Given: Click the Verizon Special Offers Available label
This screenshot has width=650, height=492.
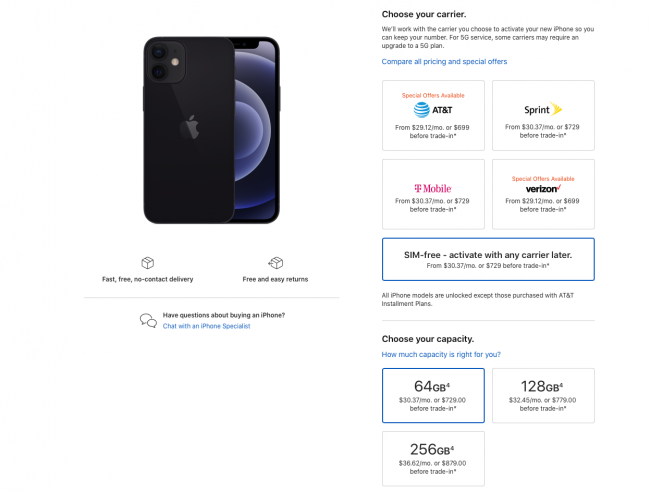Looking at the screenshot, I should click(x=543, y=176).
